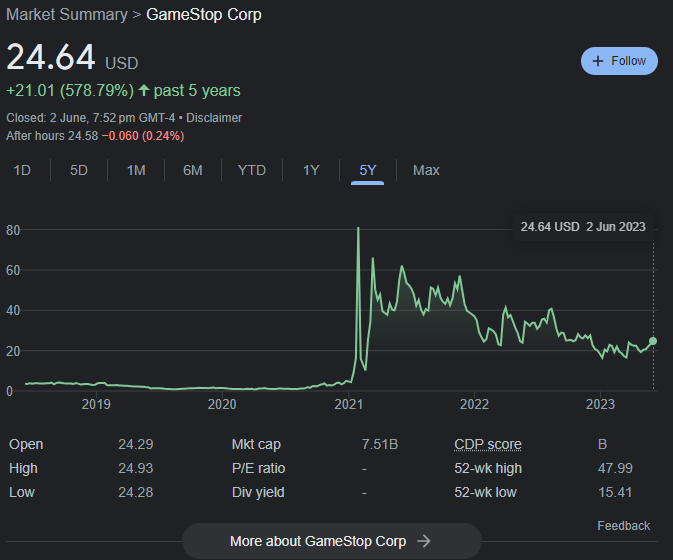Click the Open value 24.29

pos(136,444)
